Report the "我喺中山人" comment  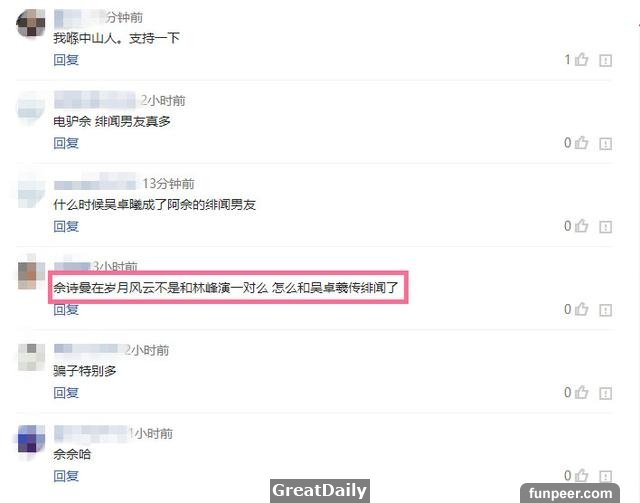(x=605, y=60)
